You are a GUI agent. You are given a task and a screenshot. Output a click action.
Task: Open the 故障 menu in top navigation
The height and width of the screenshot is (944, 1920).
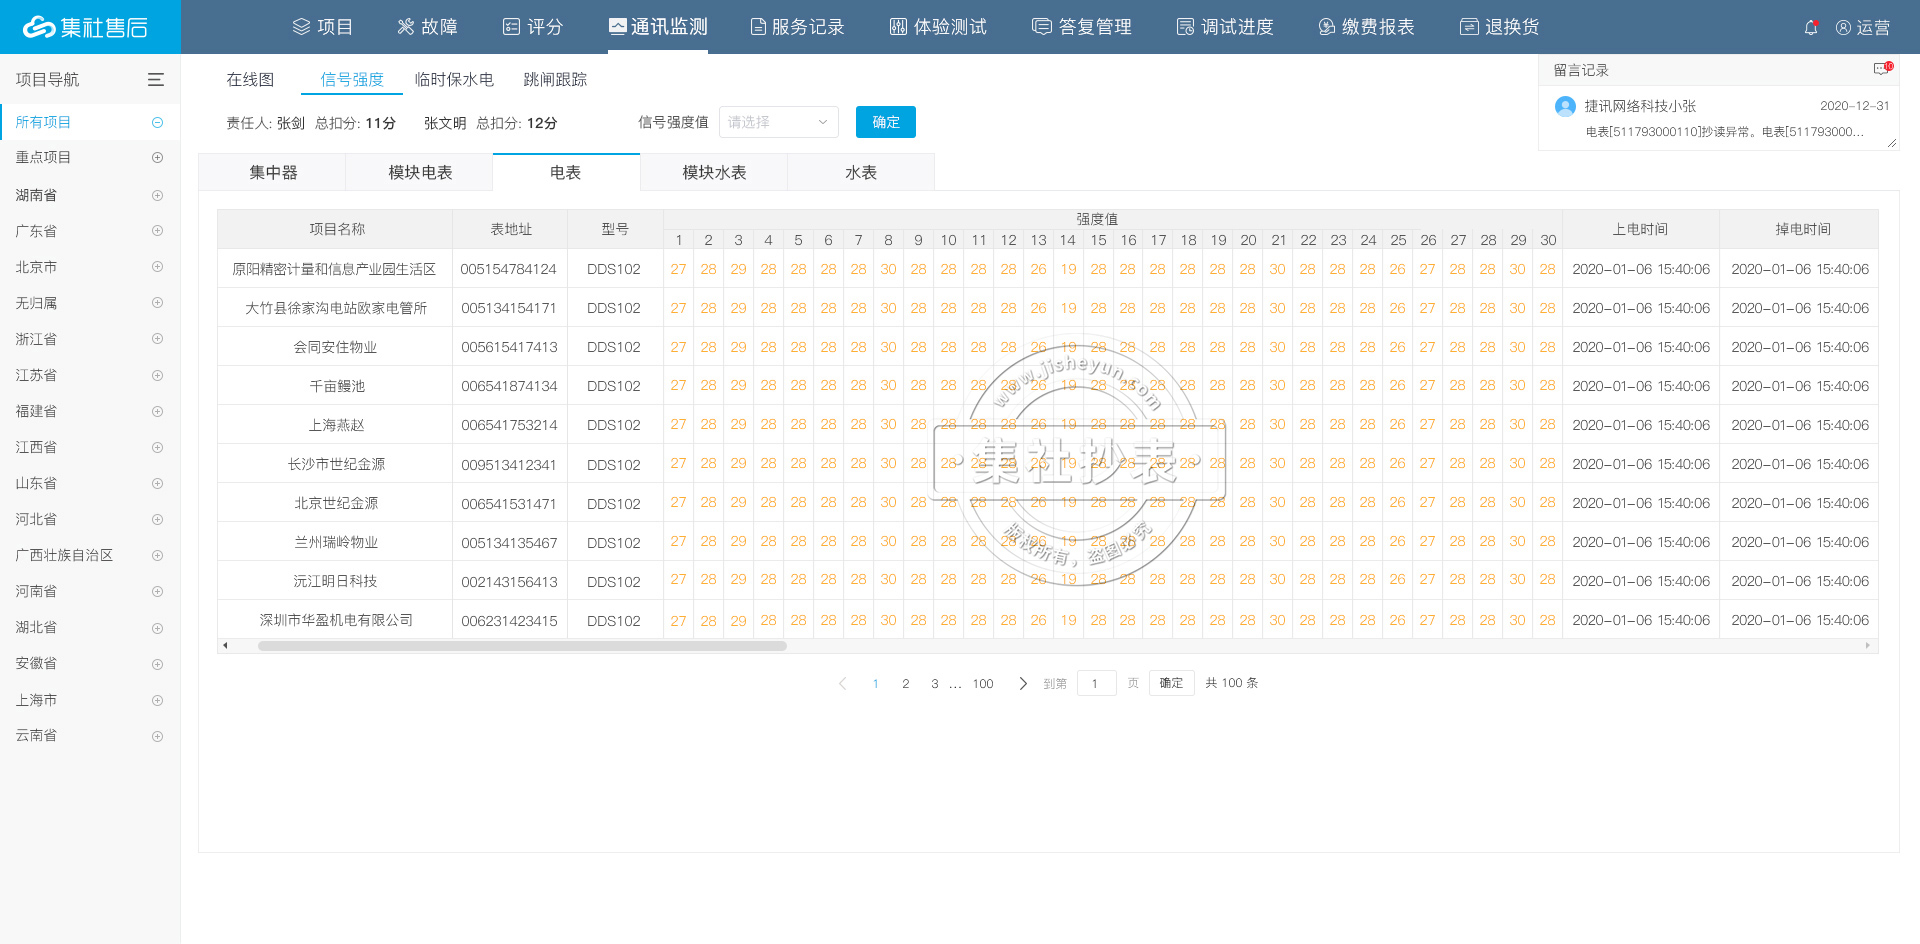point(427,27)
